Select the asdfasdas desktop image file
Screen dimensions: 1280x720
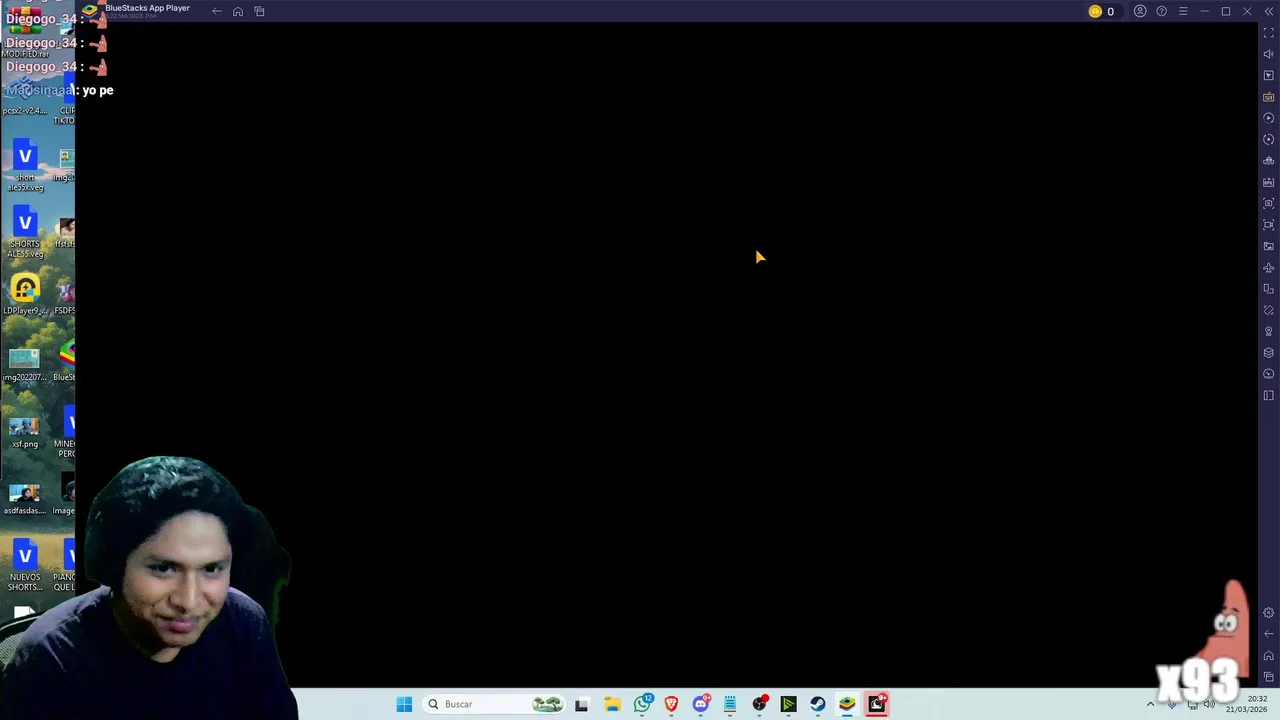pos(24,499)
